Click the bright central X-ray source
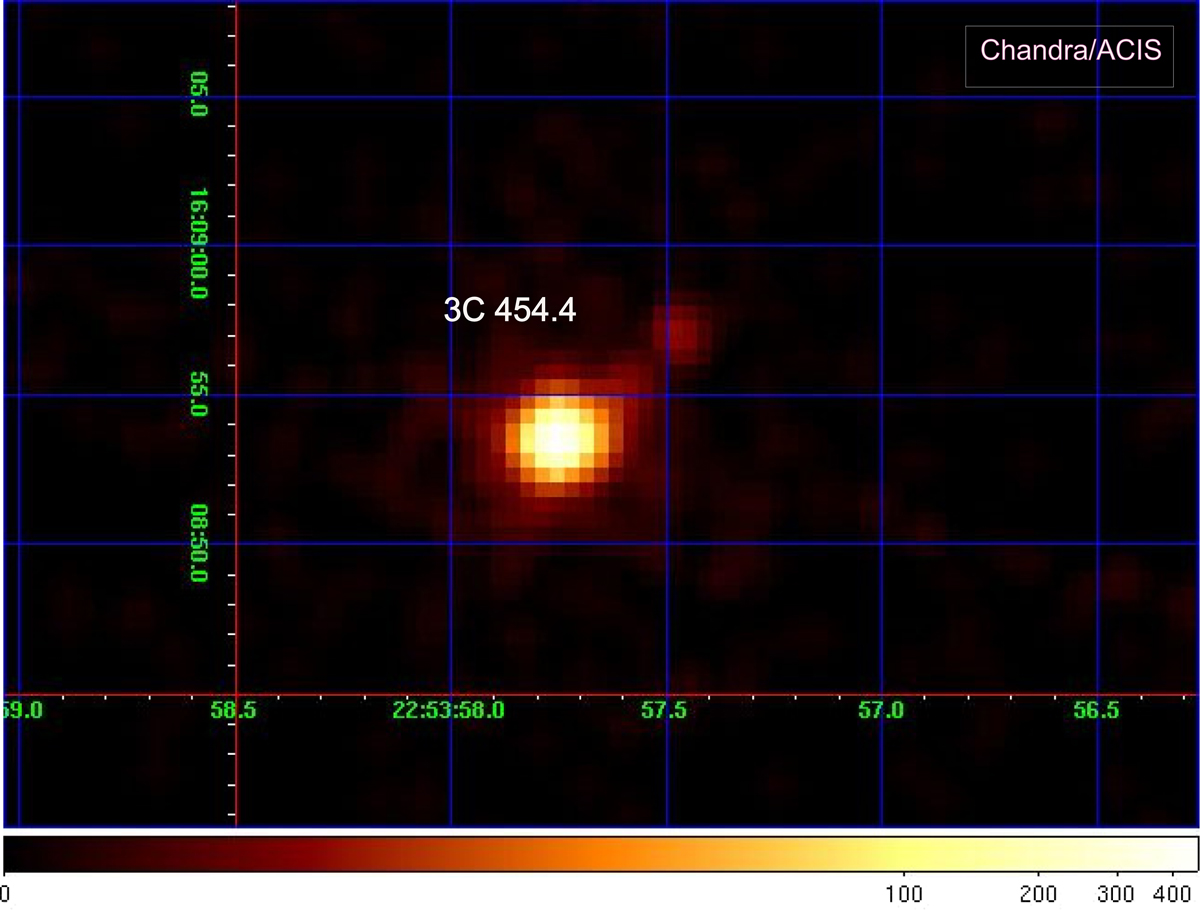1200x910 pixels. click(558, 439)
